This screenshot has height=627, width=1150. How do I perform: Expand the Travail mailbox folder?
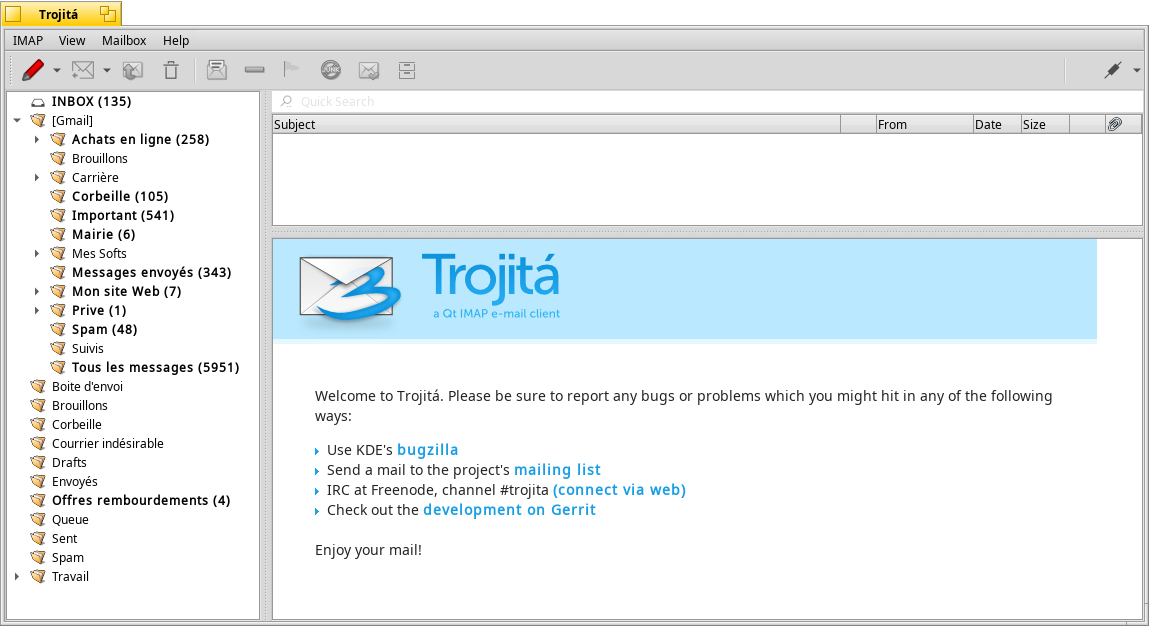point(17,576)
